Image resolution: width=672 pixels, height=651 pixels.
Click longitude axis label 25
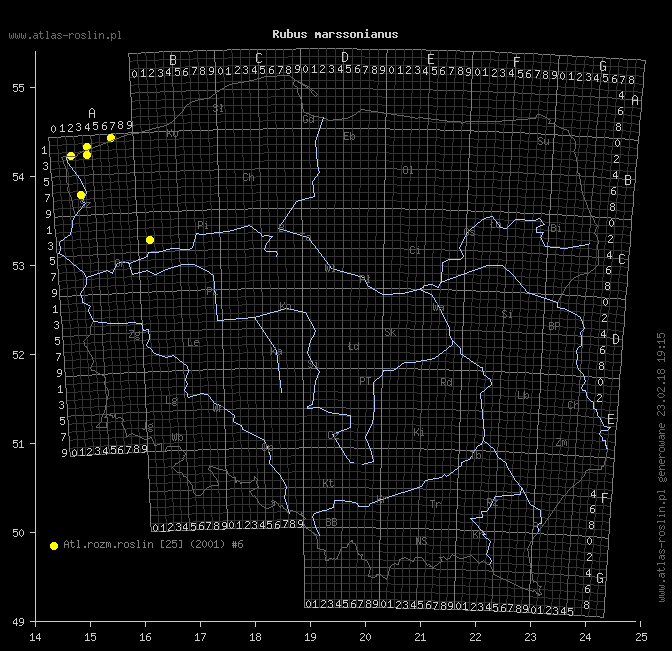641,637
